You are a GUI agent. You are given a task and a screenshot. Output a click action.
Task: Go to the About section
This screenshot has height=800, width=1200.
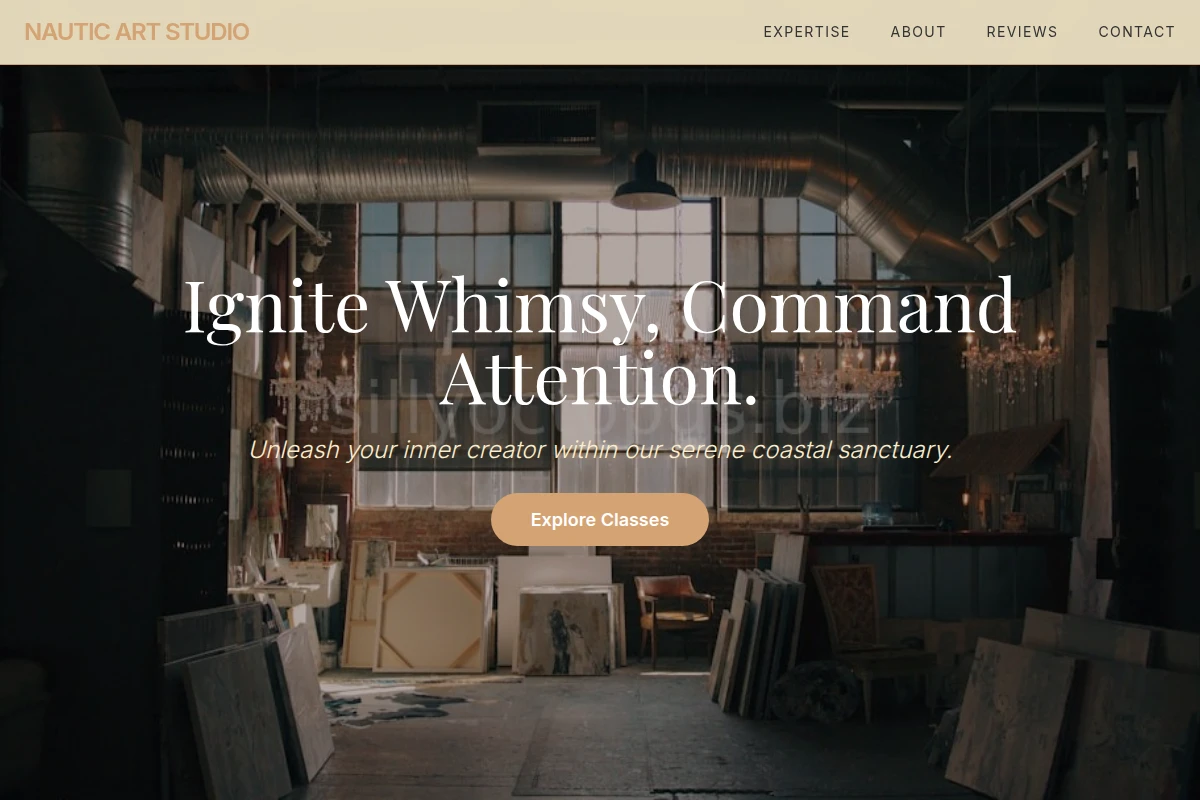pyautogui.click(x=918, y=32)
